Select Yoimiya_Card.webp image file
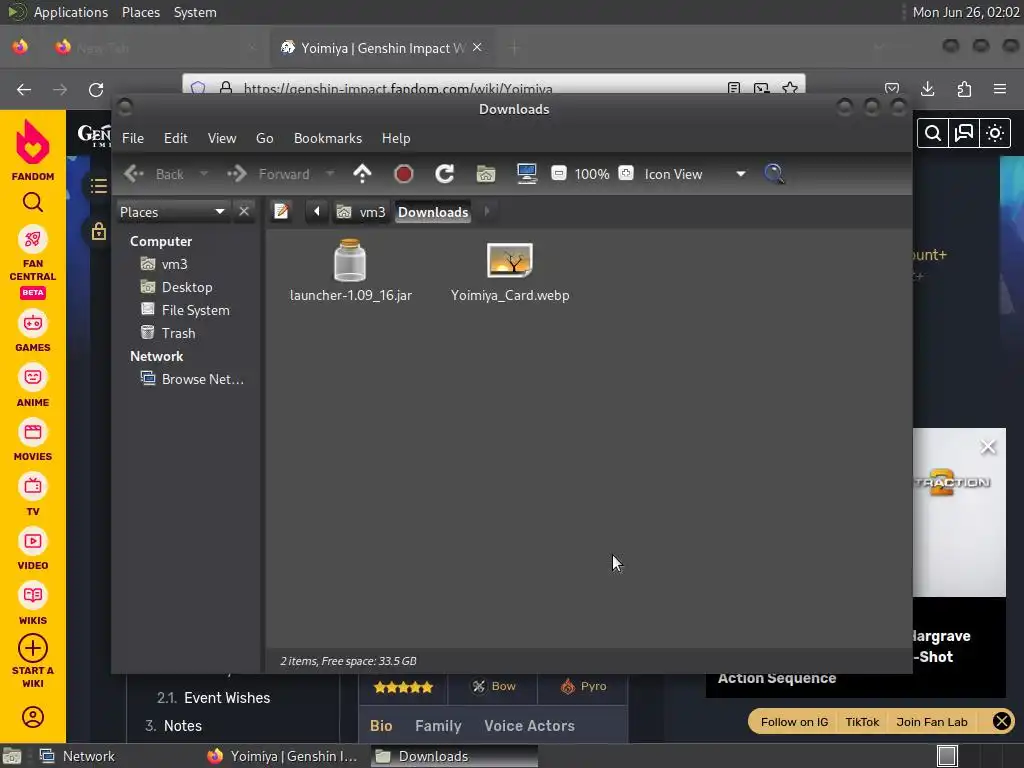This screenshot has height=768, width=1024. click(x=510, y=272)
